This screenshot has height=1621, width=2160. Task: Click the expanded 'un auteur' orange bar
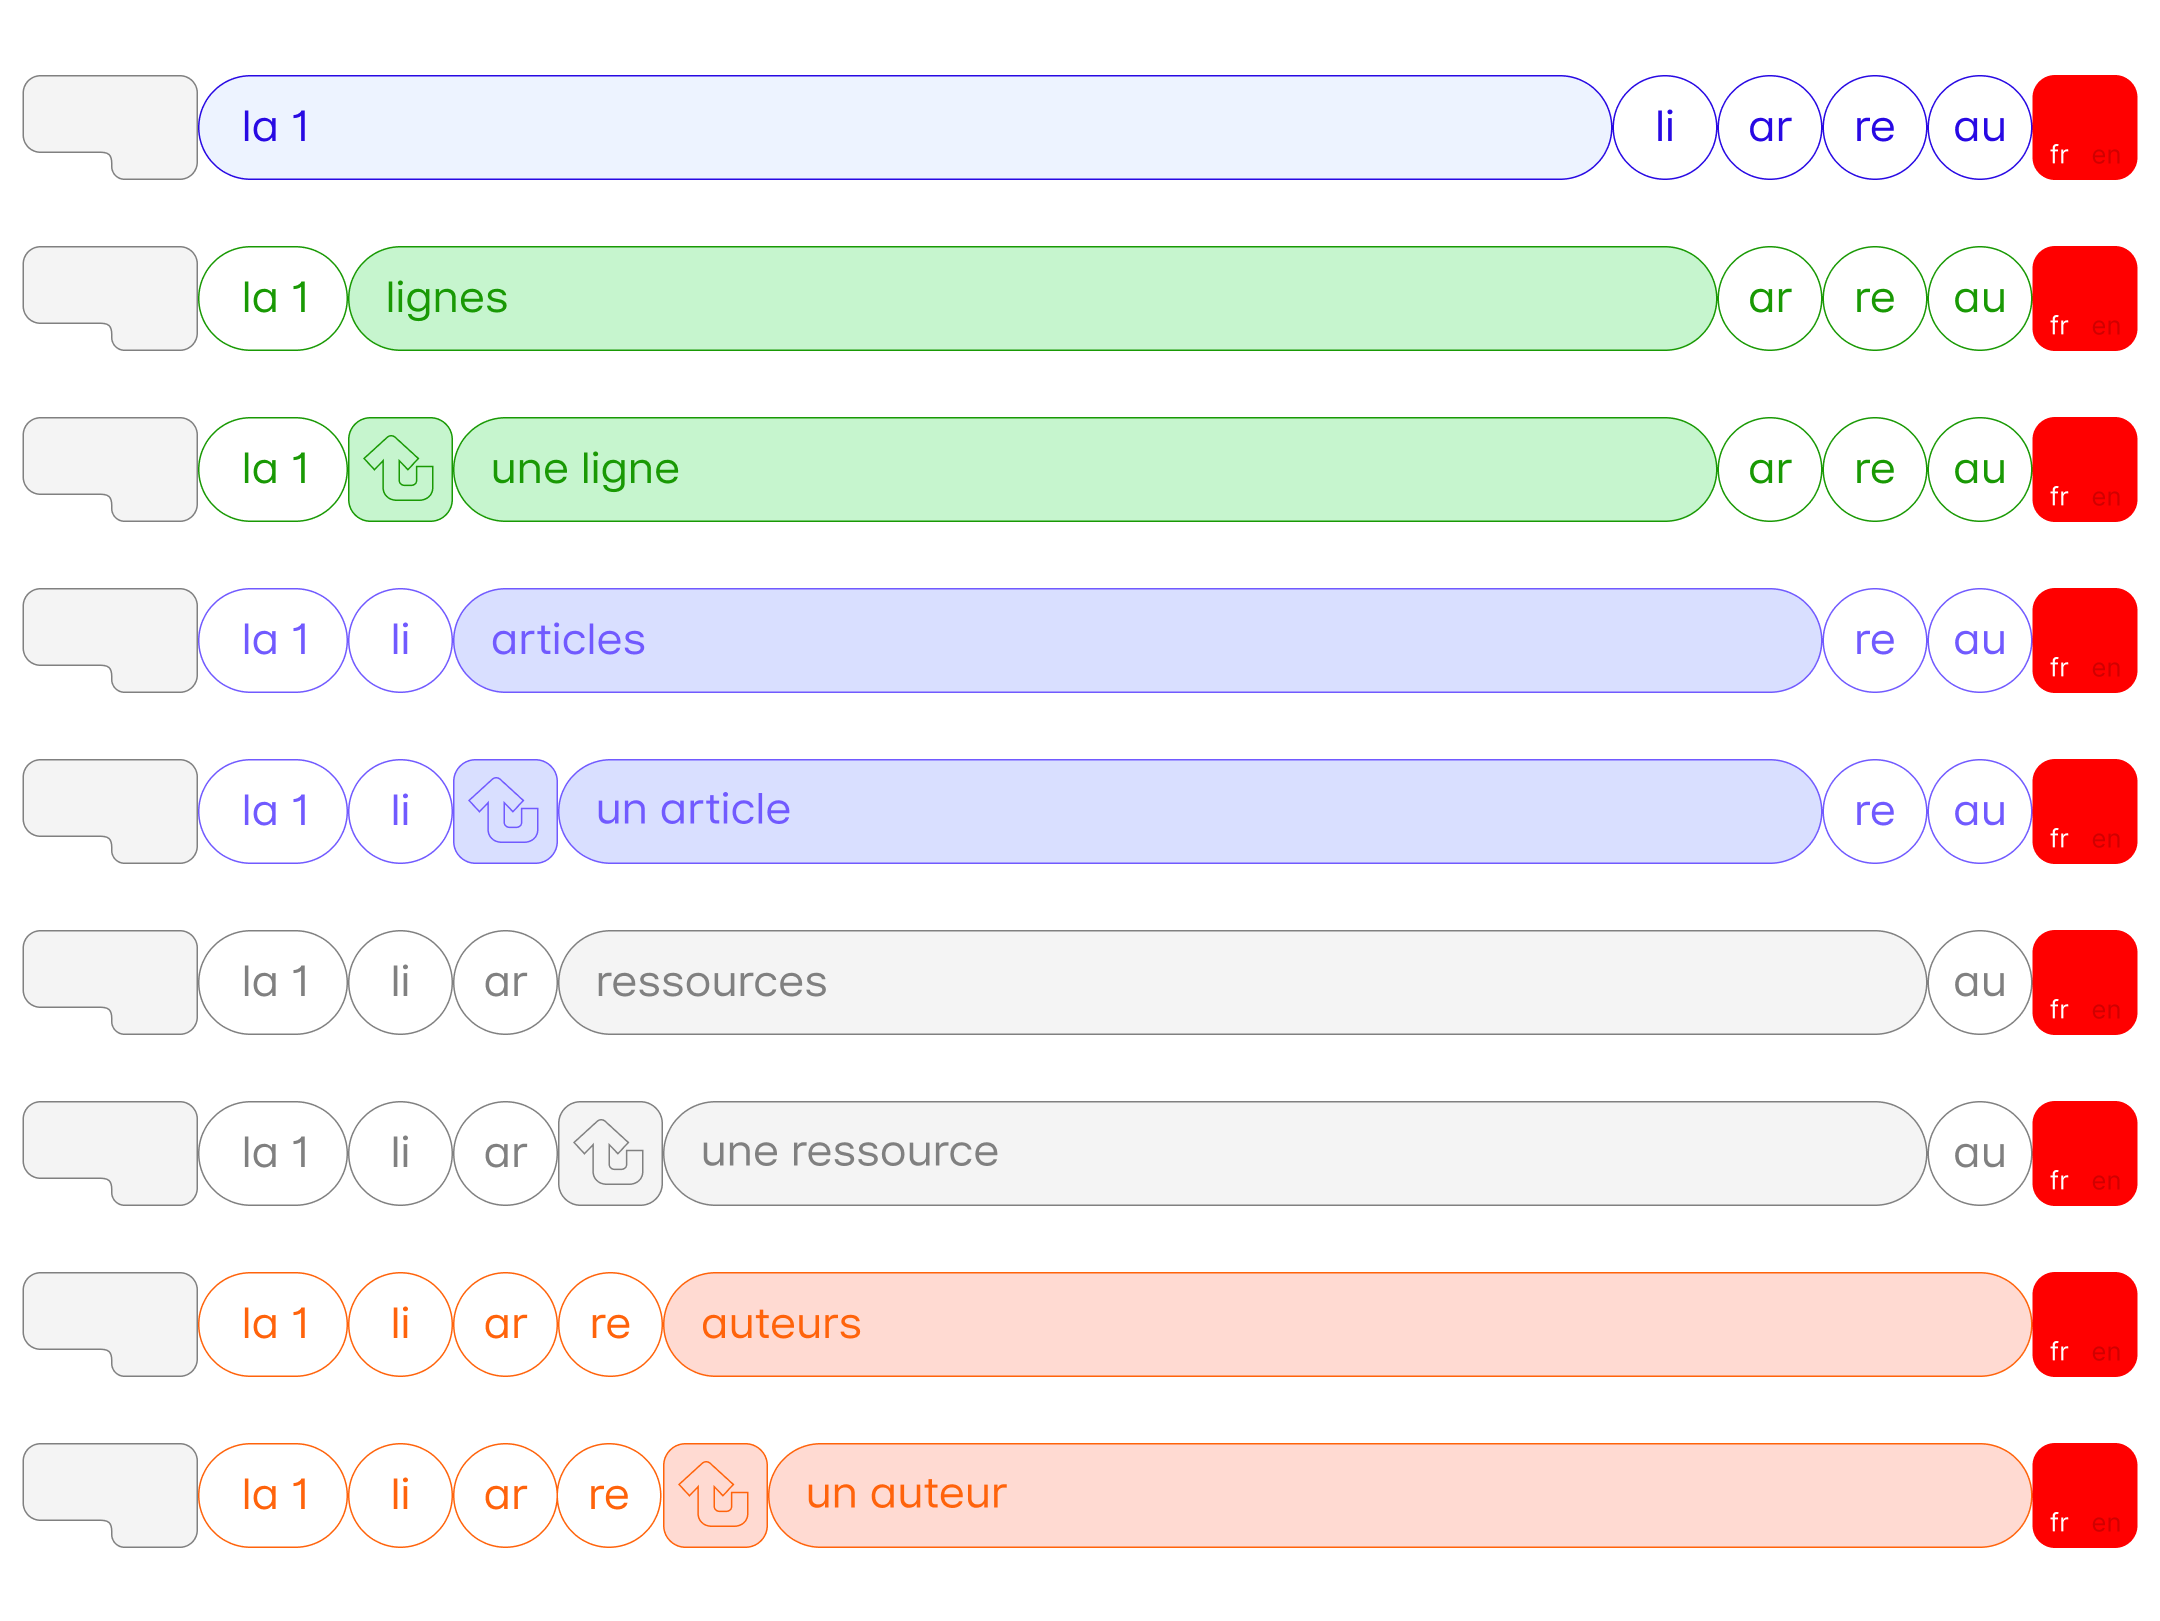tap(1400, 1495)
